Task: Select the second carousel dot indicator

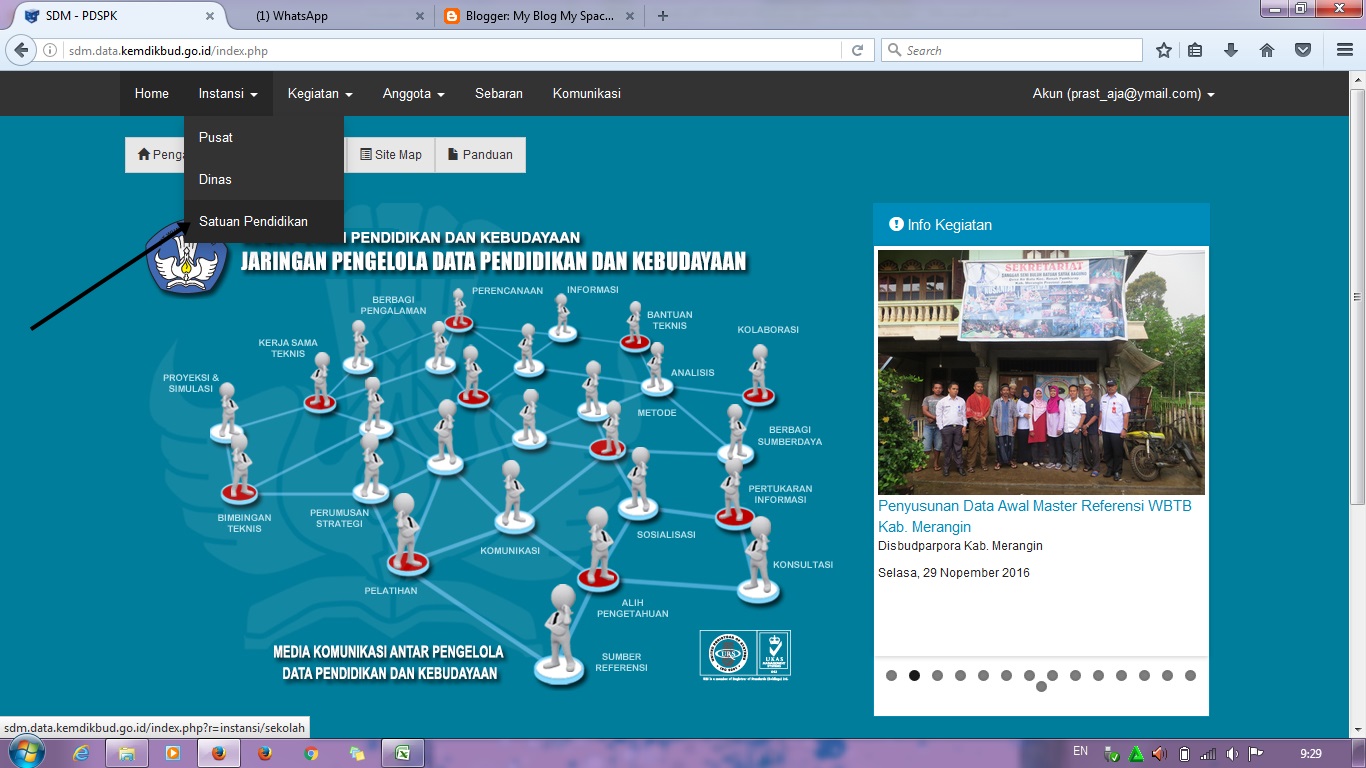Action: [913, 675]
